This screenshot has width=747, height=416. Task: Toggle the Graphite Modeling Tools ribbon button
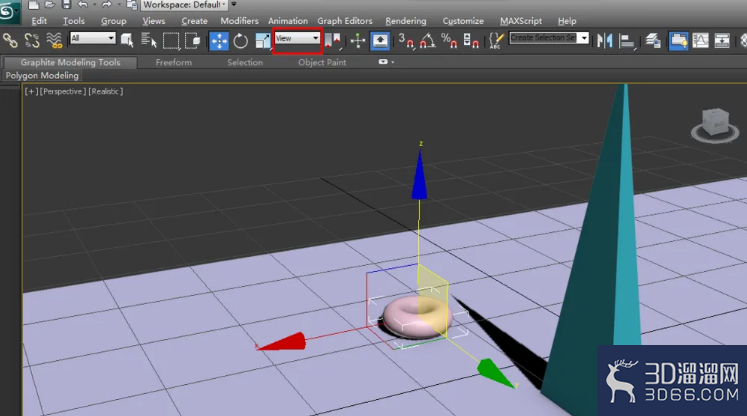point(678,41)
